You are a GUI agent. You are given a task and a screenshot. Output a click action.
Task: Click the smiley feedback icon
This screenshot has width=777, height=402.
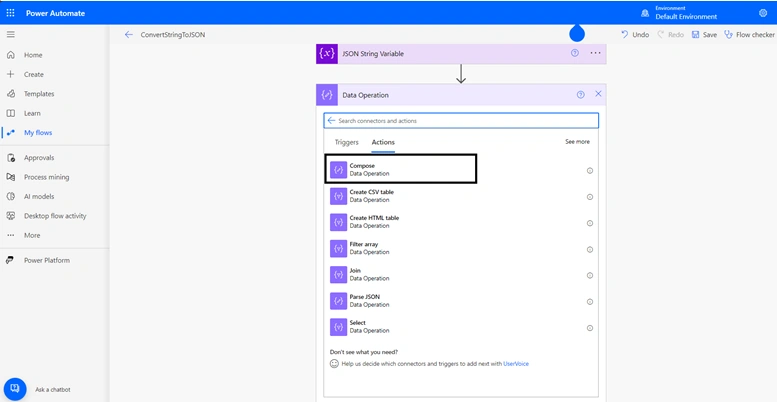334,364
